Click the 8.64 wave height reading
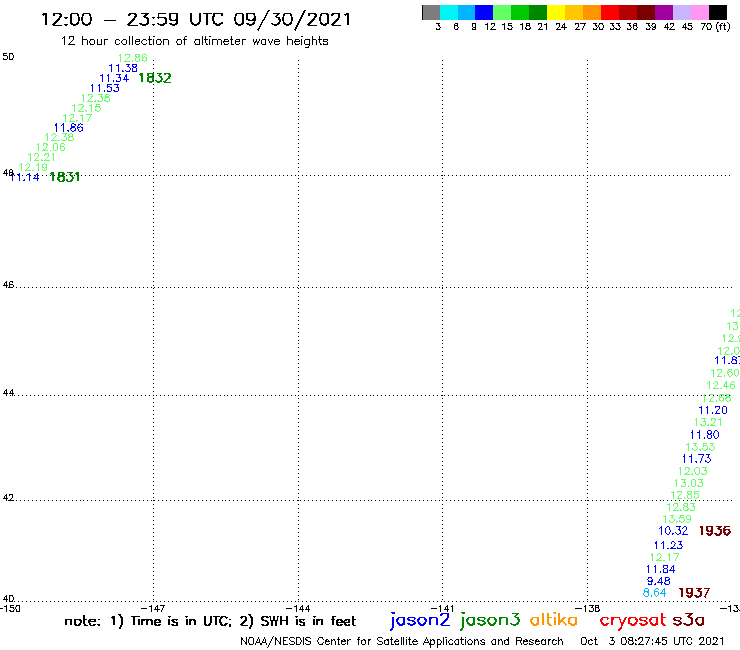This screenshot has height=650, width=740. tap(655, 593)
